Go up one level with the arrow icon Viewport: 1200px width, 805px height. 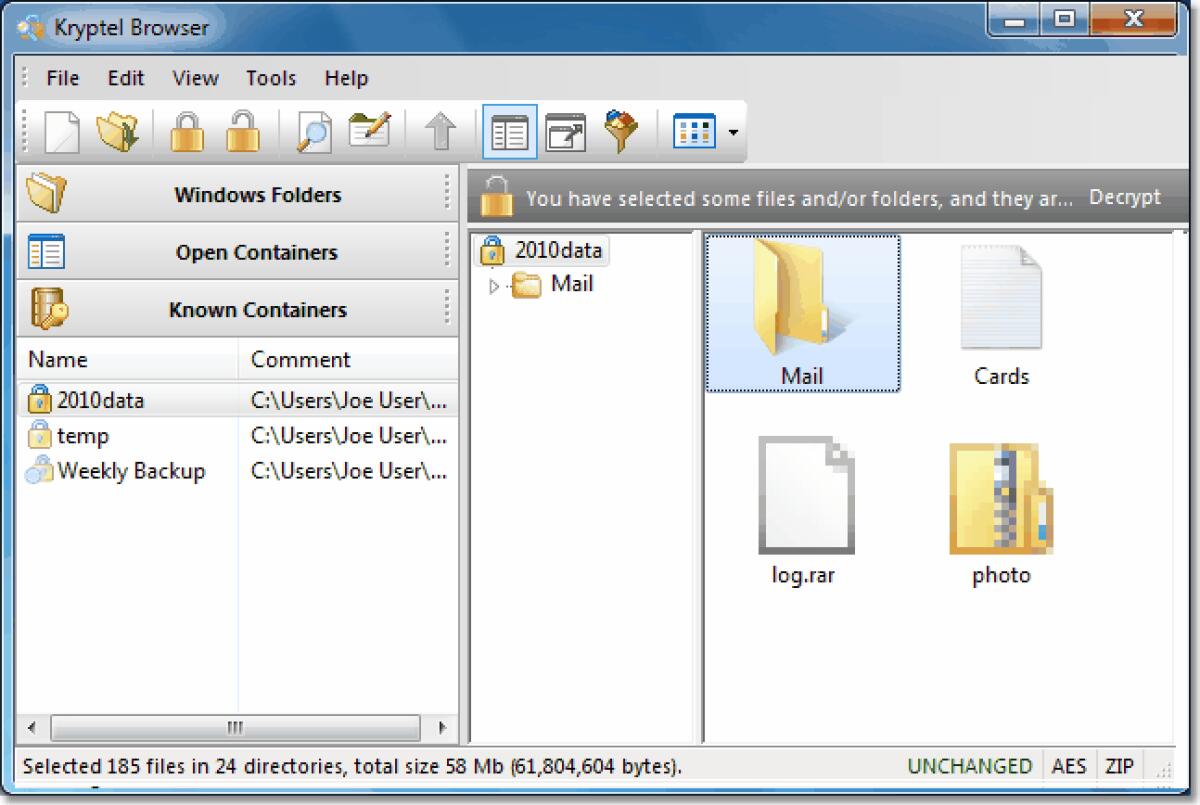tap(440, 131)
